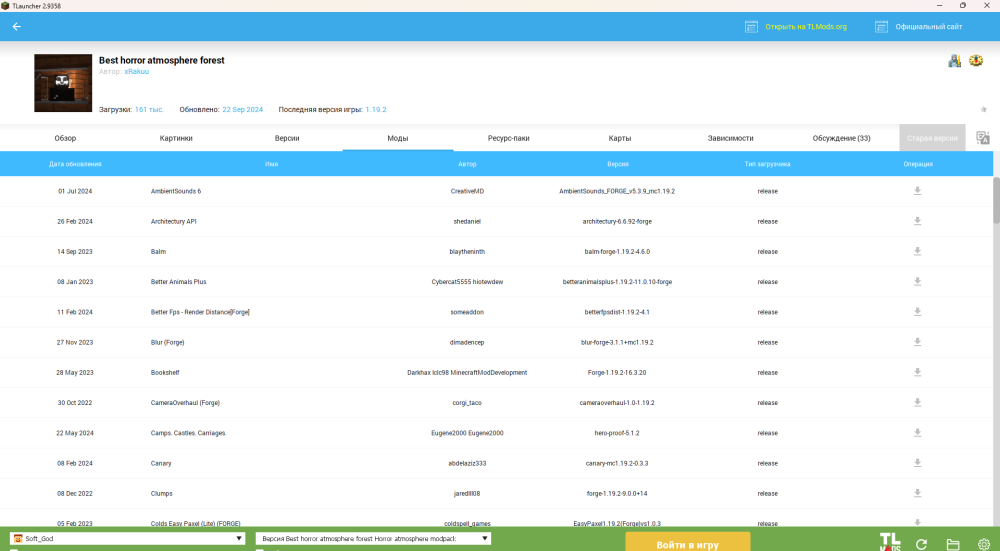Click the TL Mods logo icon
1000x551 pixels.
coord(890,542)
